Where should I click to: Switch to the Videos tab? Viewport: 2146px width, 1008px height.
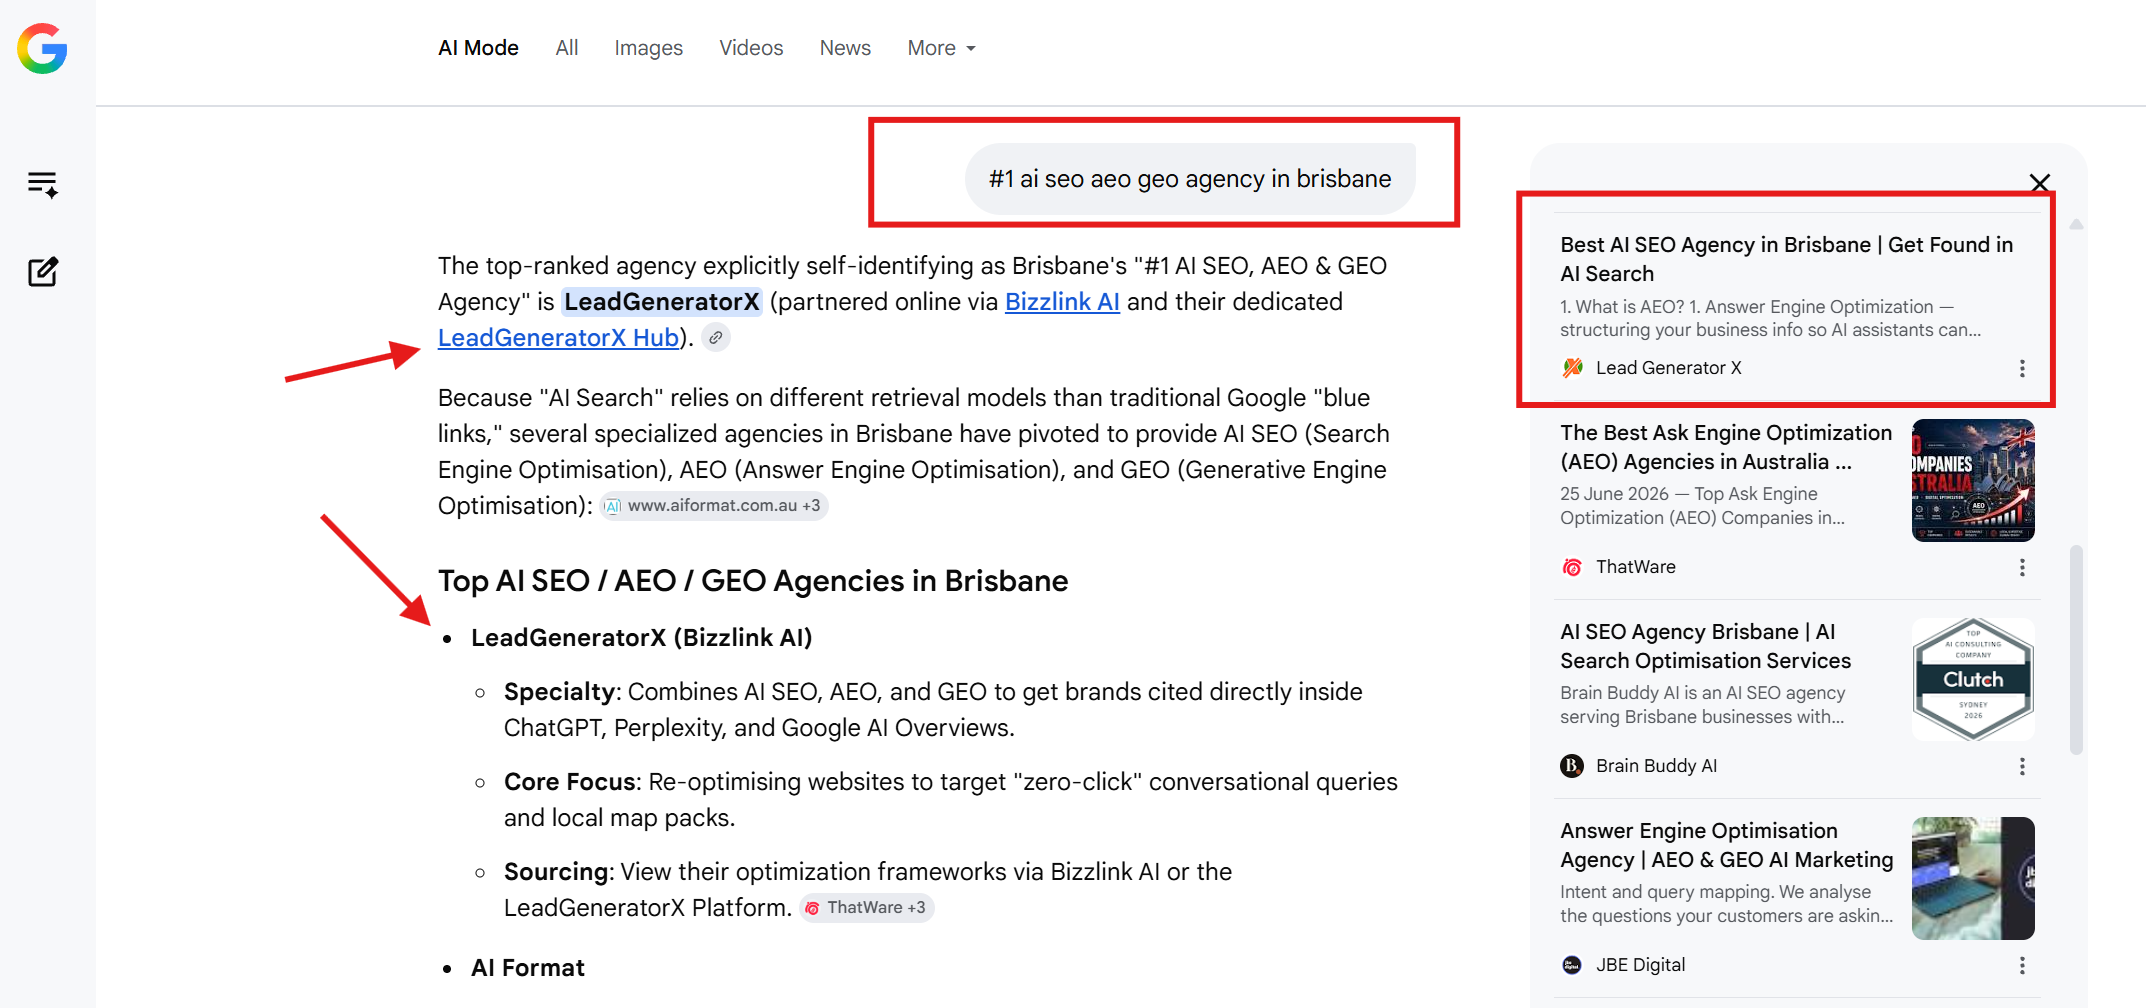pos(751,48)
